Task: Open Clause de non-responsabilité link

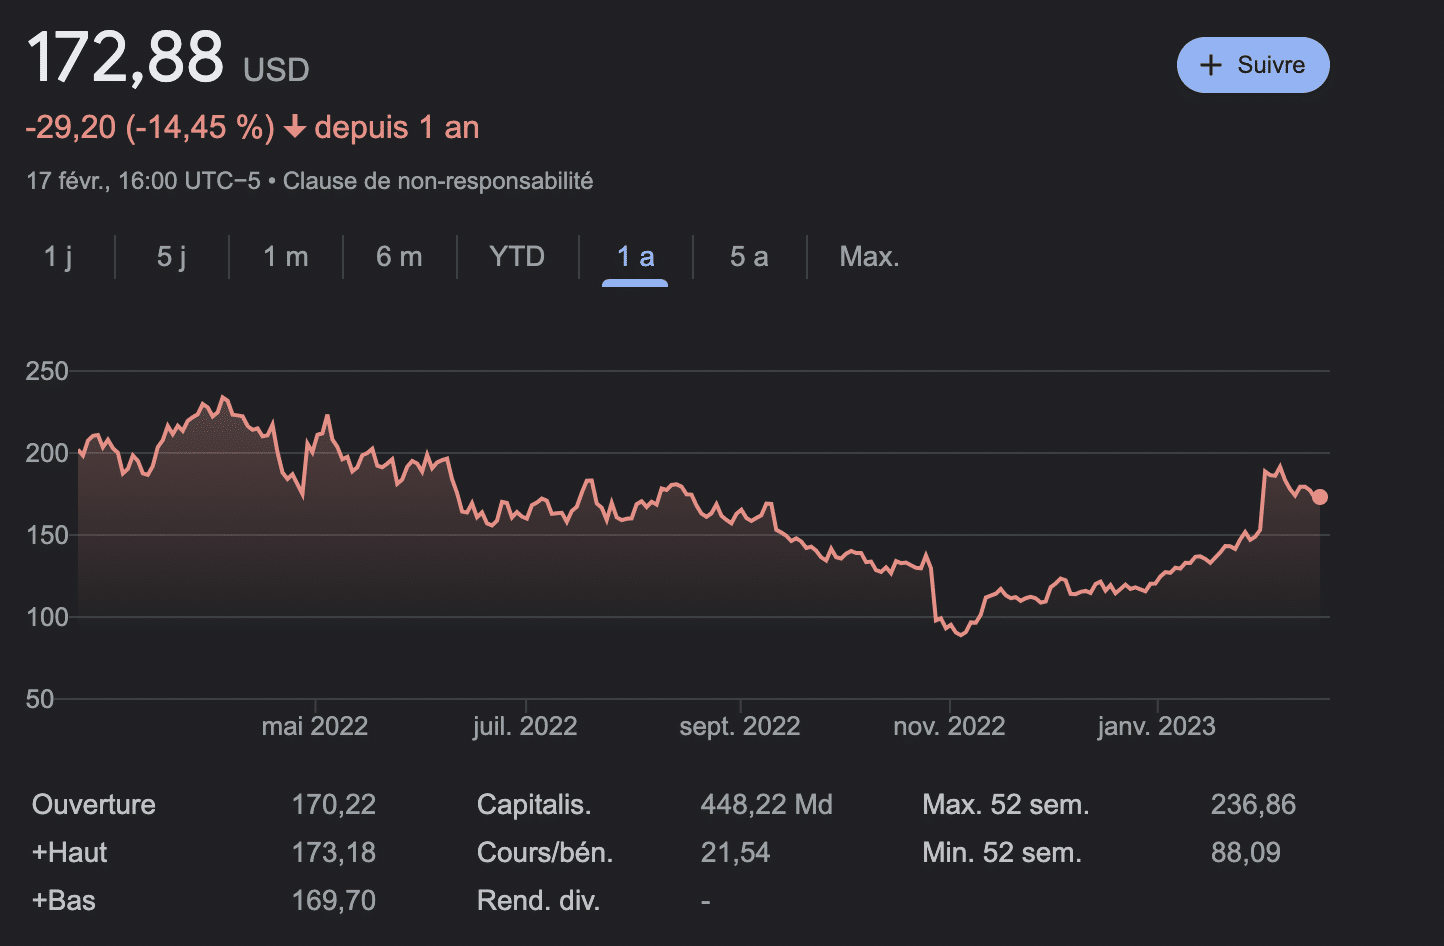Action: (438, 181)
